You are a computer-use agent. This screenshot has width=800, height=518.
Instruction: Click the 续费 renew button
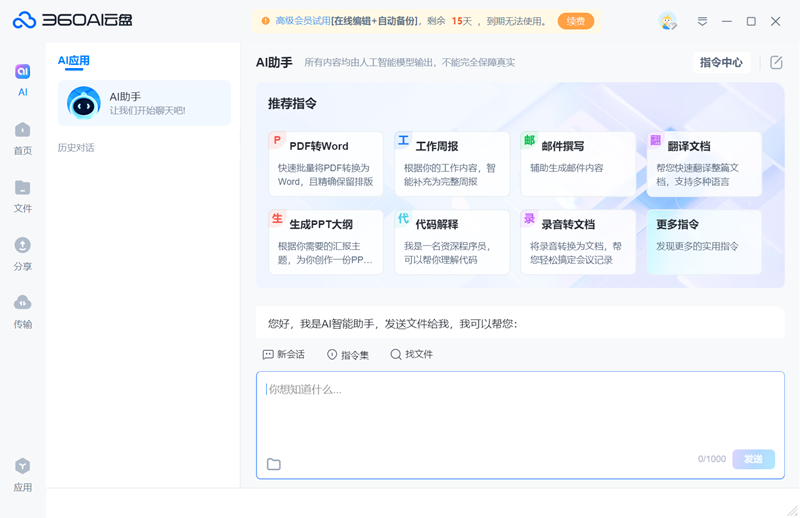tap(575, 21)
